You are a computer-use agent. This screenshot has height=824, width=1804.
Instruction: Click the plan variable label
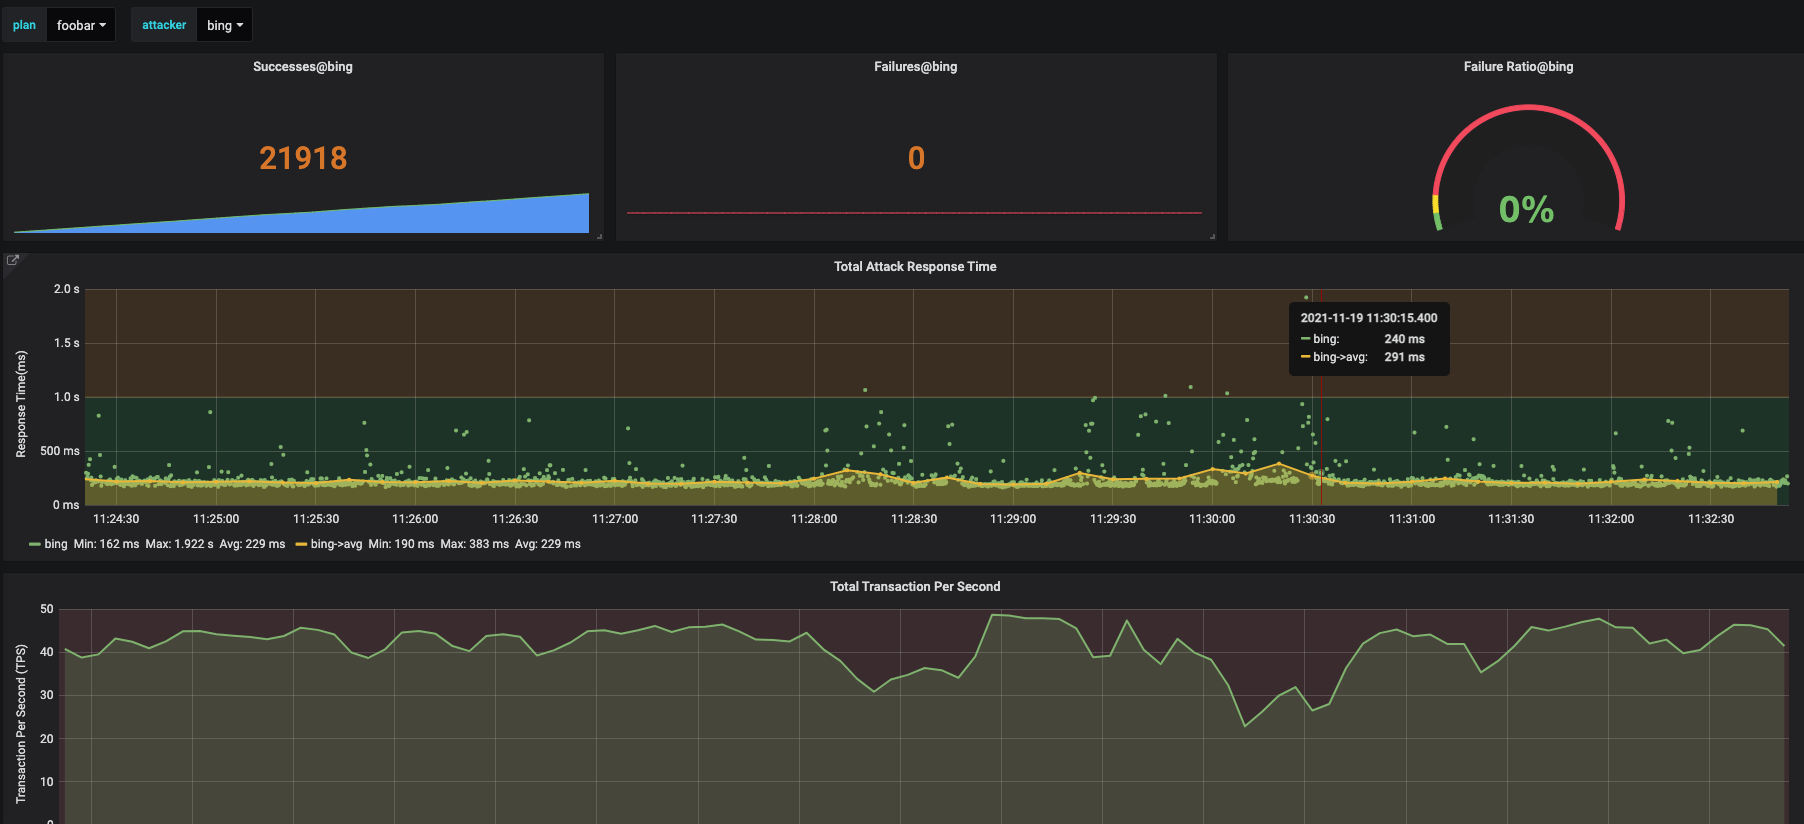(24, 25)
